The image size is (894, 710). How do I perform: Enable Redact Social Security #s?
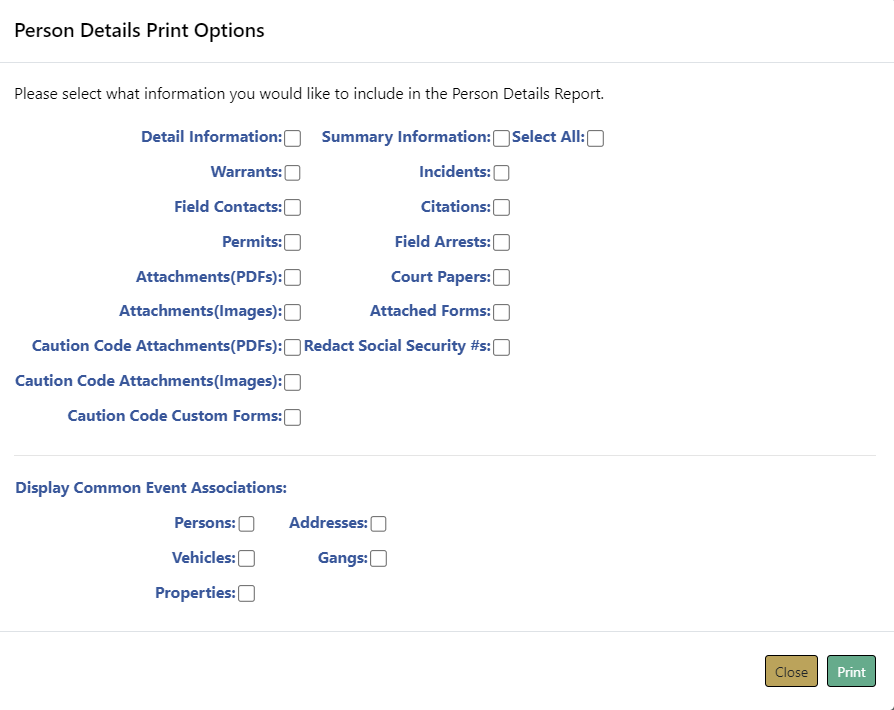click(502, 347)
